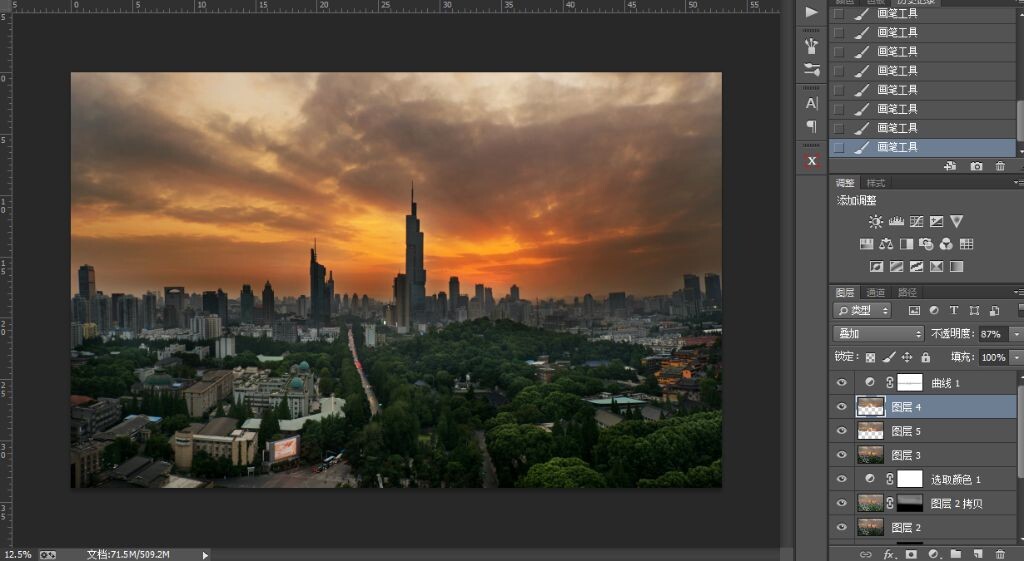Create a new layer group folder

click(x=955, y=554)
